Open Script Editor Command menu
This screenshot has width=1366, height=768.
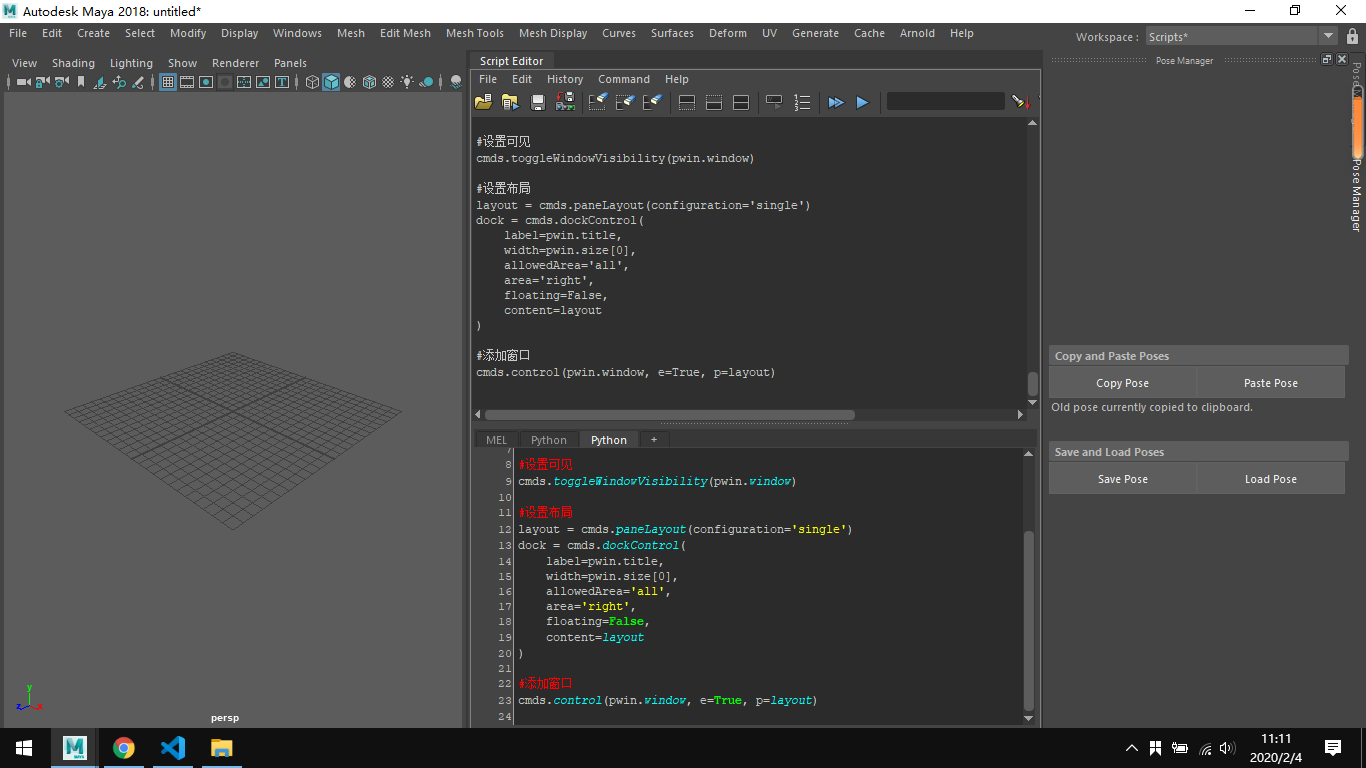[x=624, y=79]
